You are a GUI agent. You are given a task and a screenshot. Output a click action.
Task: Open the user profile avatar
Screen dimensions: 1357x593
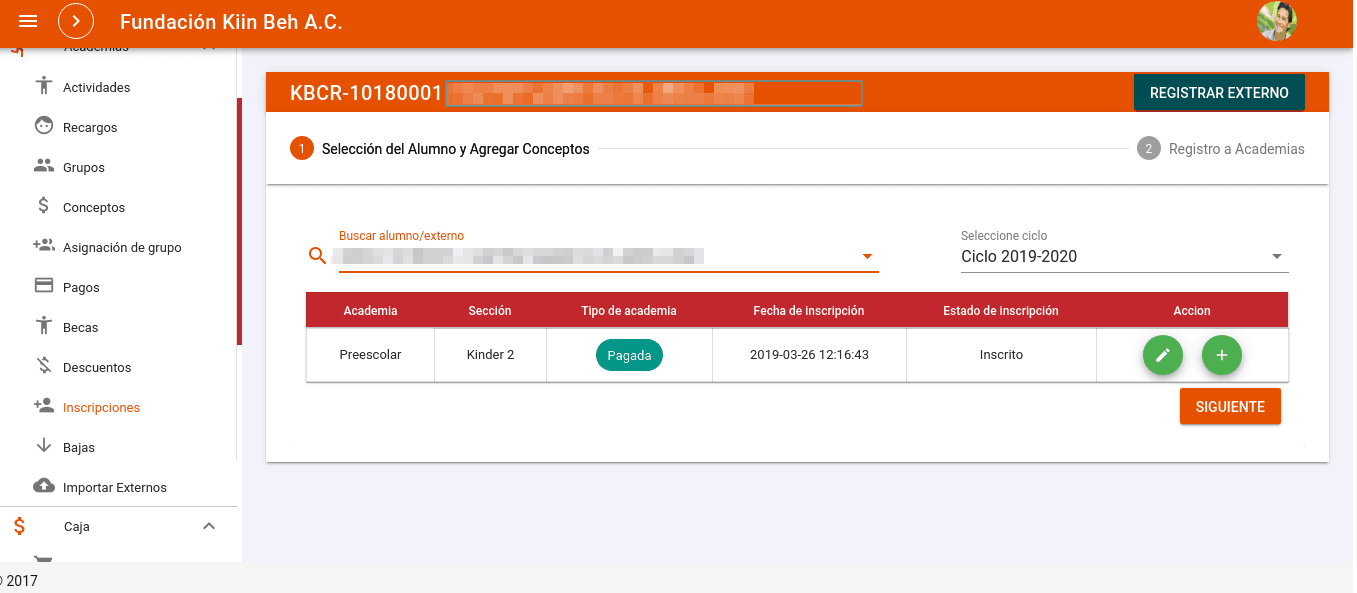click(x=1277, y=21)
